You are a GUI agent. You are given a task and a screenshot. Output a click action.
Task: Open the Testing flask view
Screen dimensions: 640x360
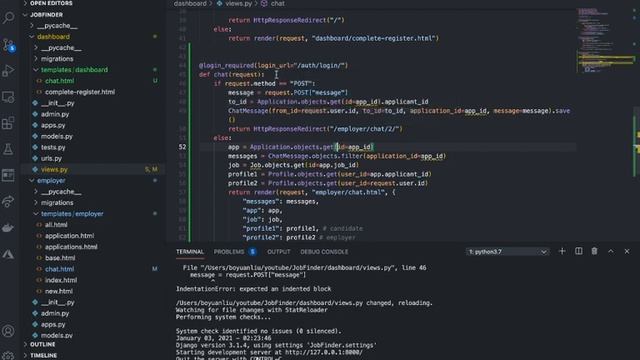9,149
